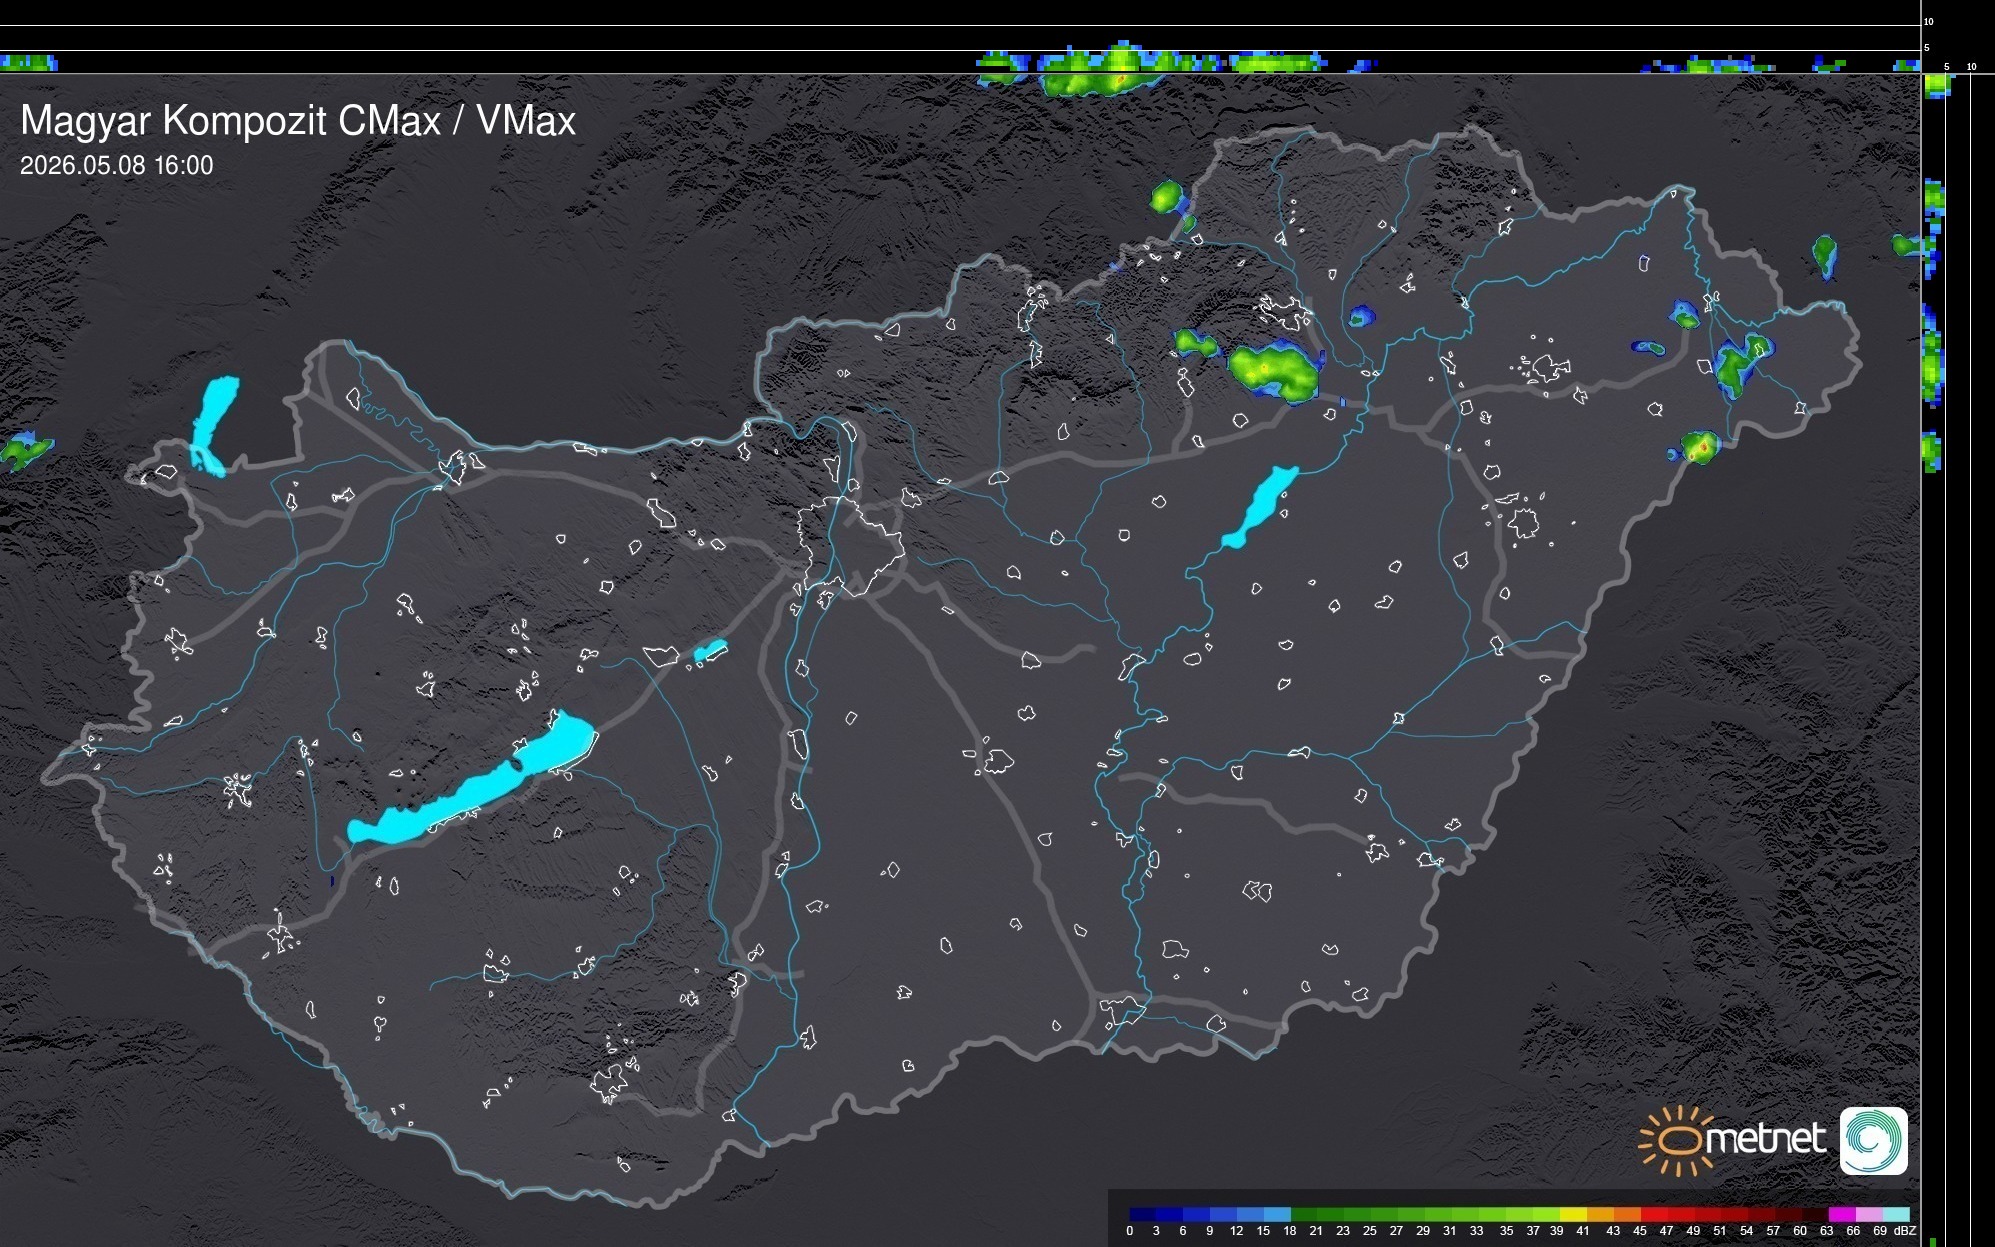Click the cyan Lake Tisza reservoir shape
Screen dimensions: 1995x1247
click(x=1260, y=507)
